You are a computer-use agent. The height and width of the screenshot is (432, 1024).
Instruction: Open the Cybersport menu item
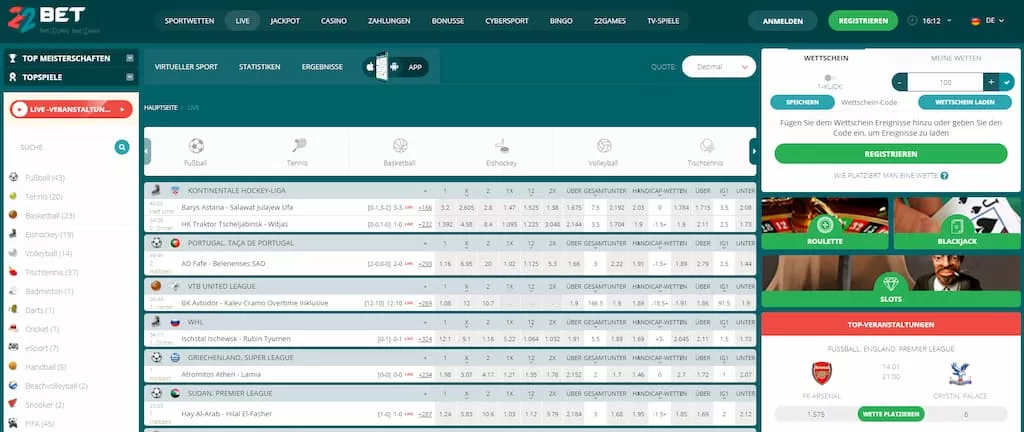click(507, 21)
